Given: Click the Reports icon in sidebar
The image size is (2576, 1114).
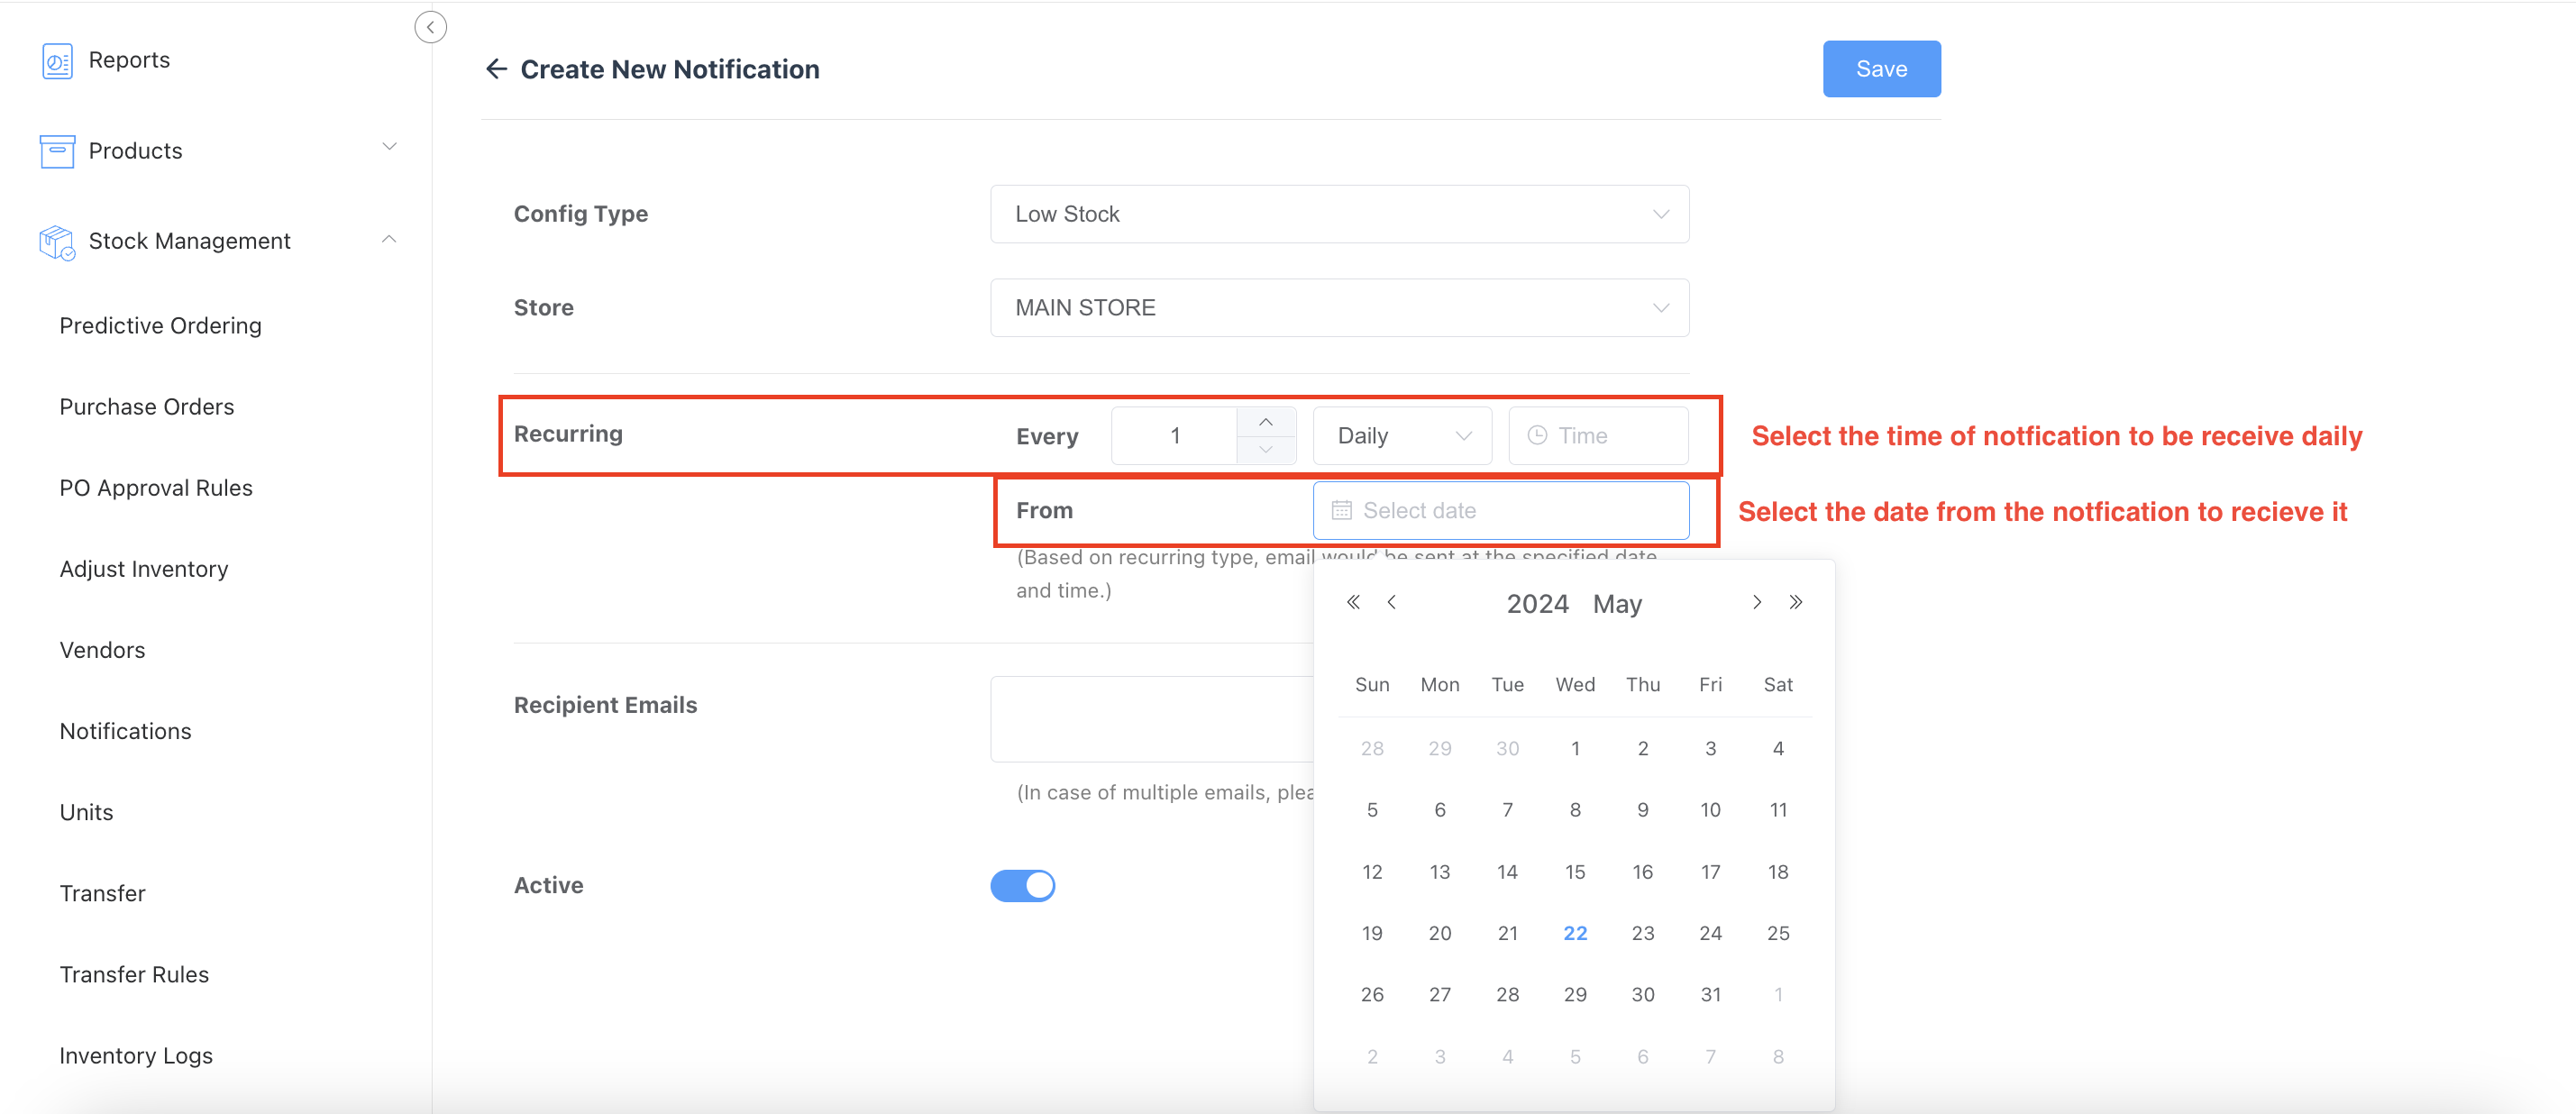Looking at the screenshot, I should pyautogui.click(x=57, y=60).
